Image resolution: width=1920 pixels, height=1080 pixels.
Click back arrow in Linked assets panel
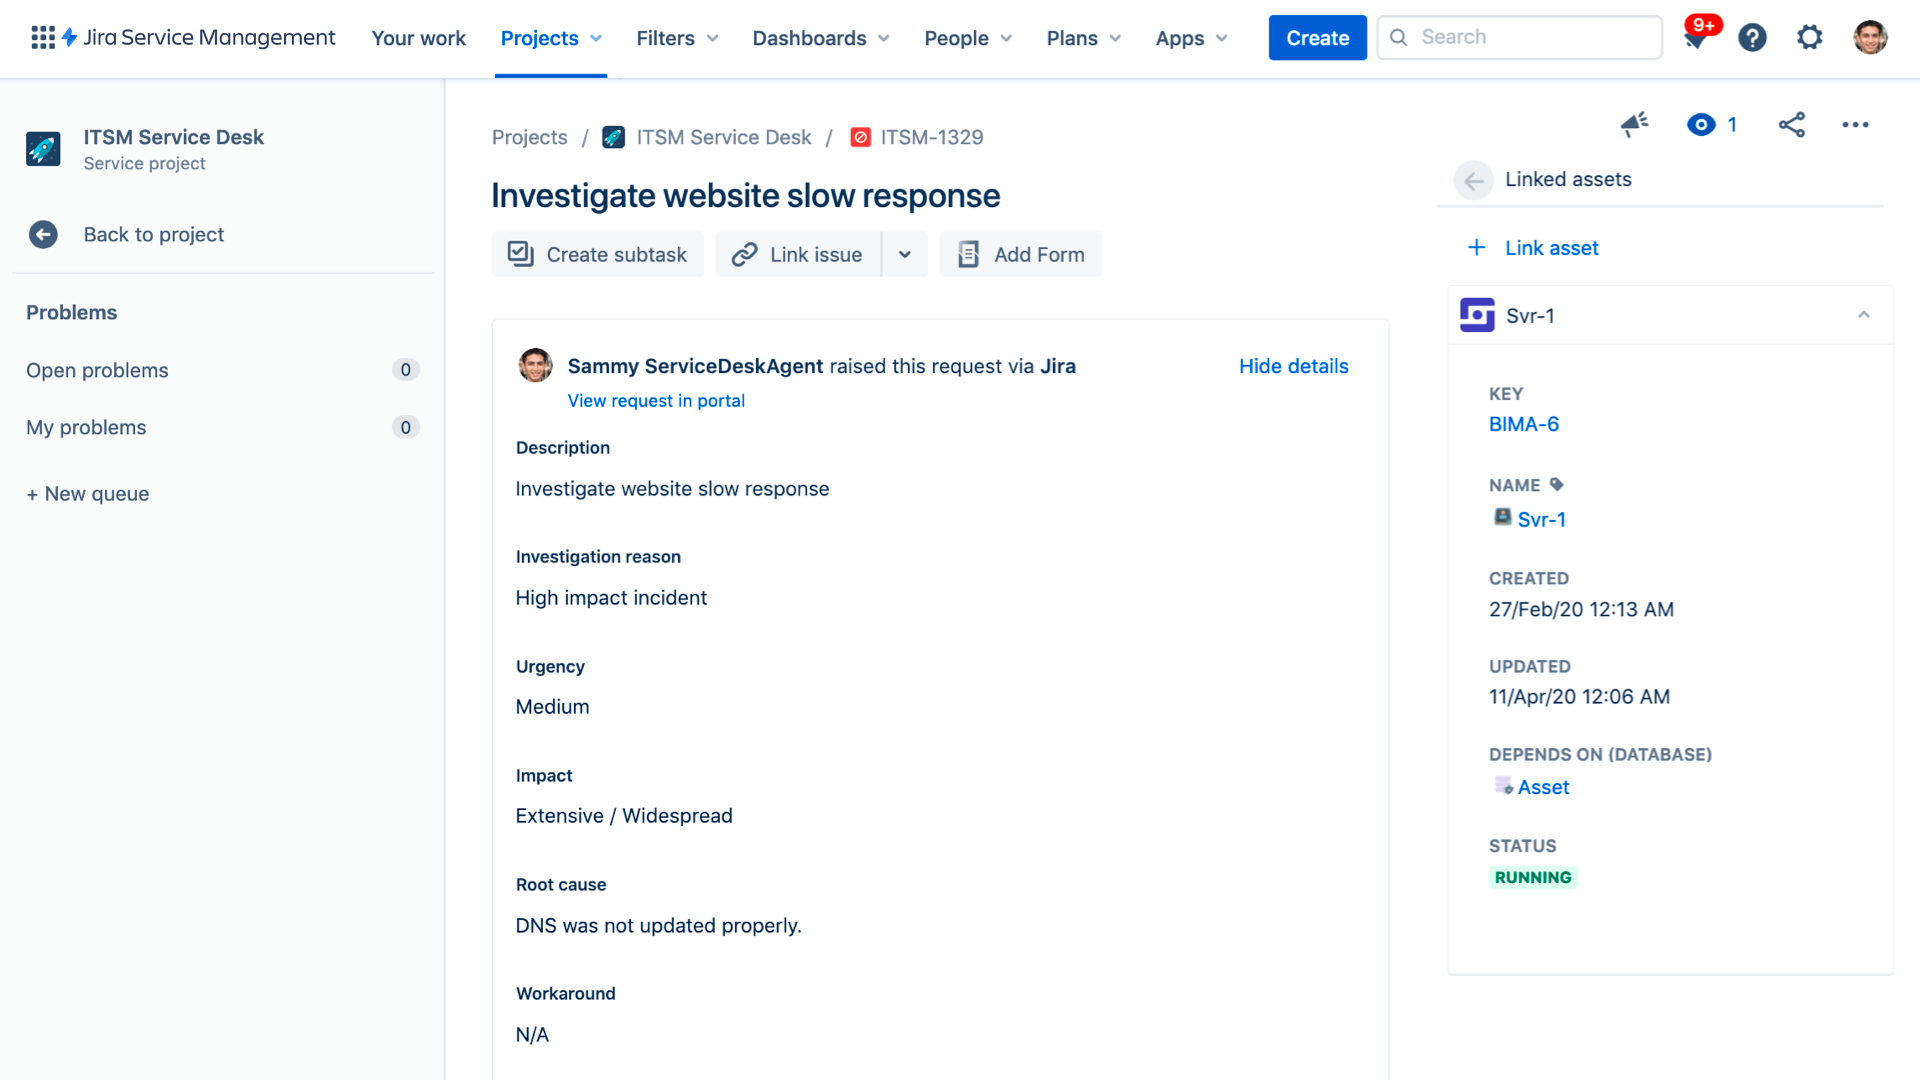(1473, 180)
